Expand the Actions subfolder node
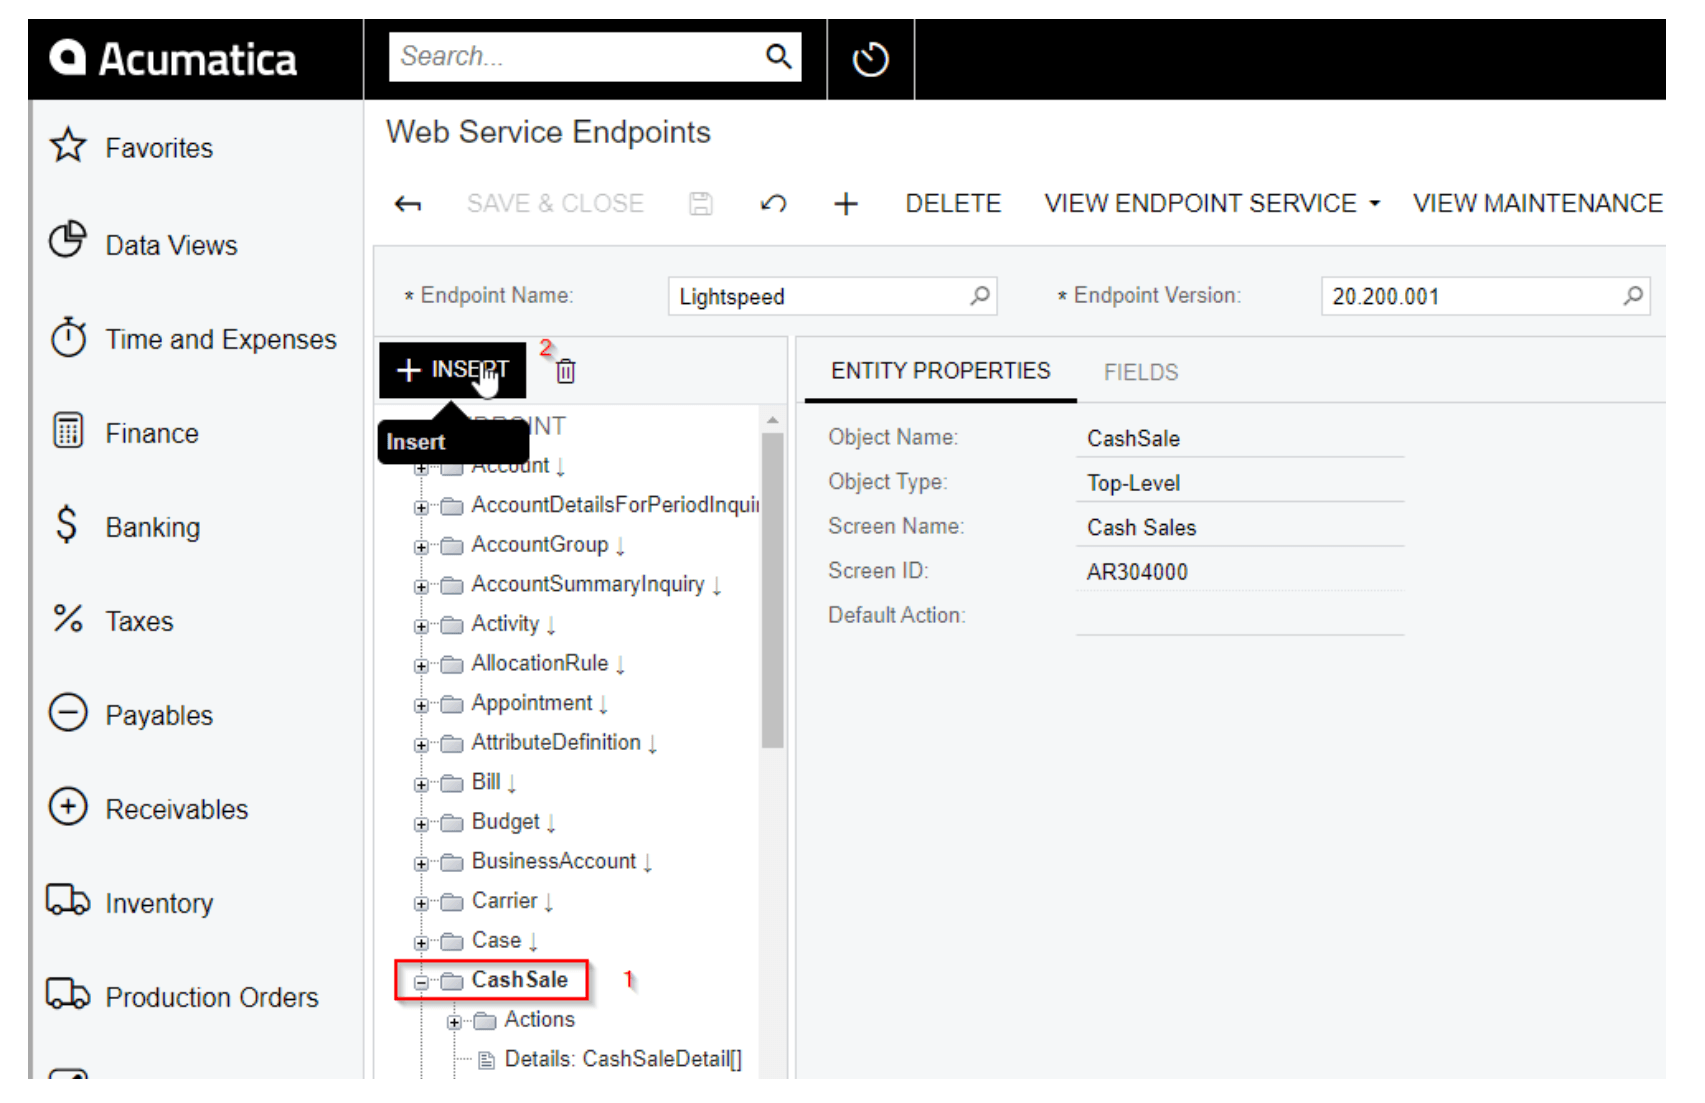 point(454,1022)
